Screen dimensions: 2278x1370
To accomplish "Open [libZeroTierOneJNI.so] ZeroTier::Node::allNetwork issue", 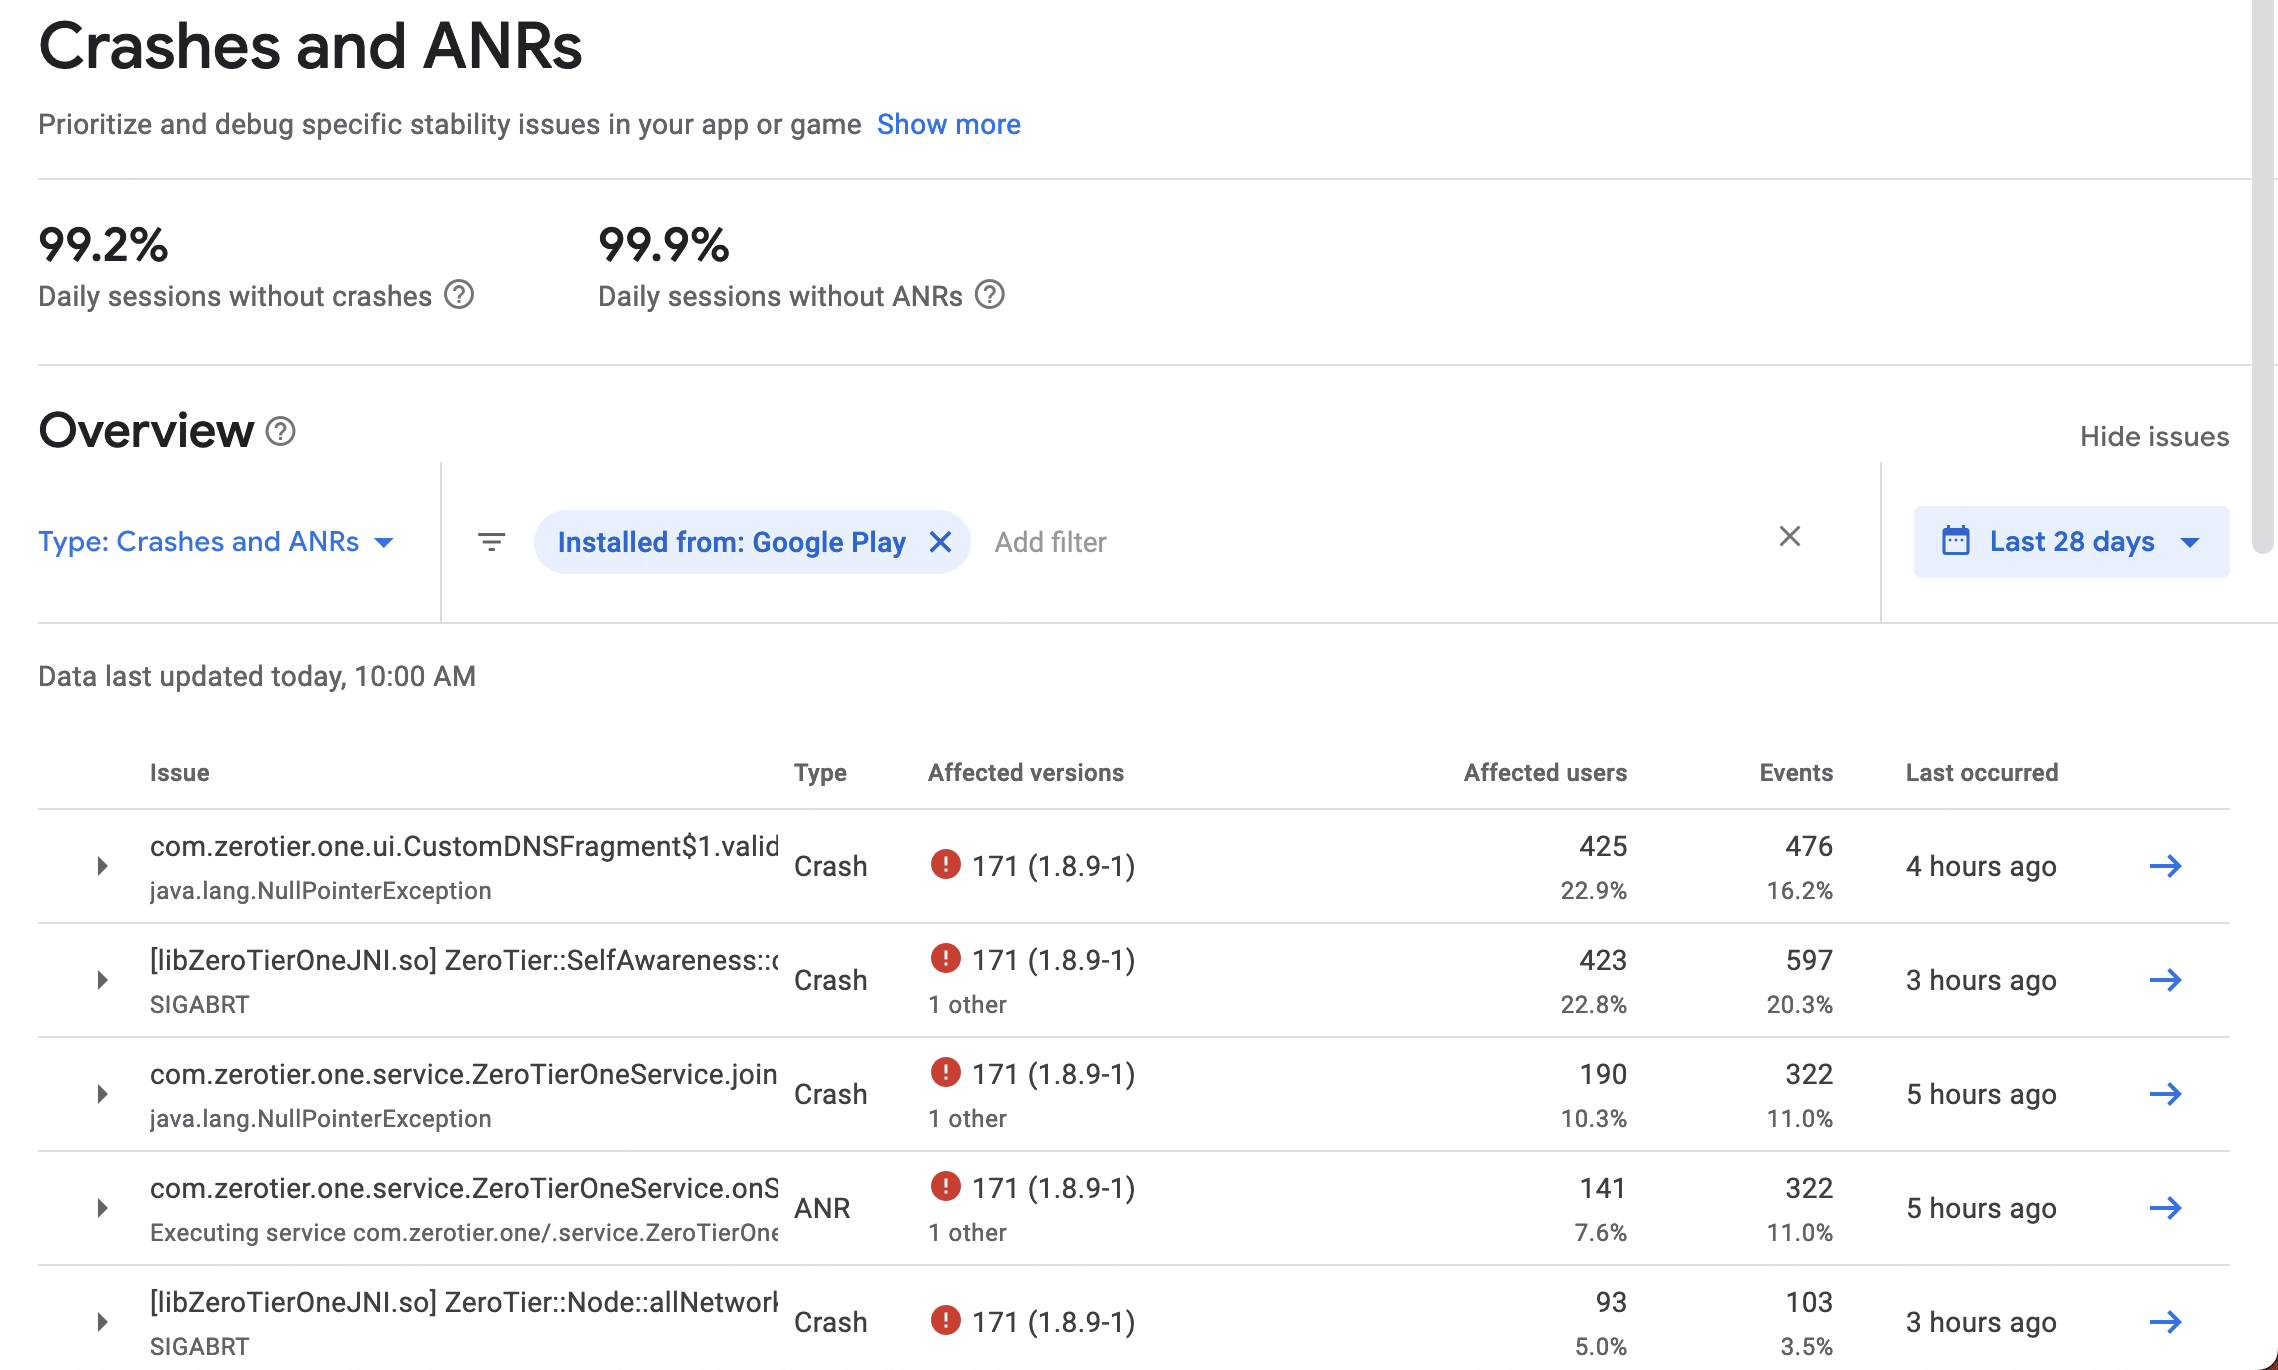I will [464, 1302].
